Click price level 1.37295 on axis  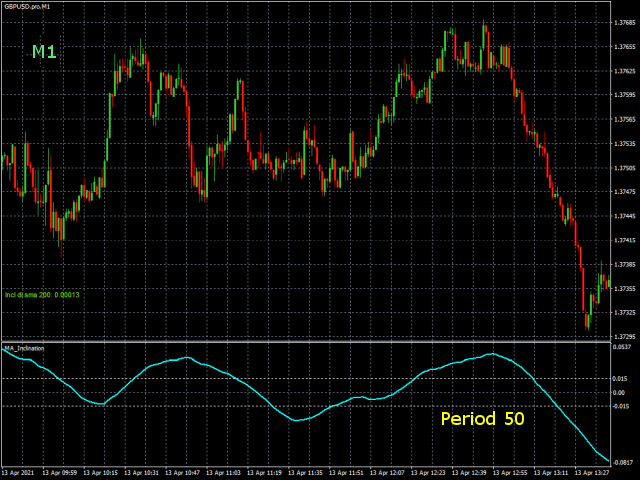pyautogui.click(x=624, y=337)
